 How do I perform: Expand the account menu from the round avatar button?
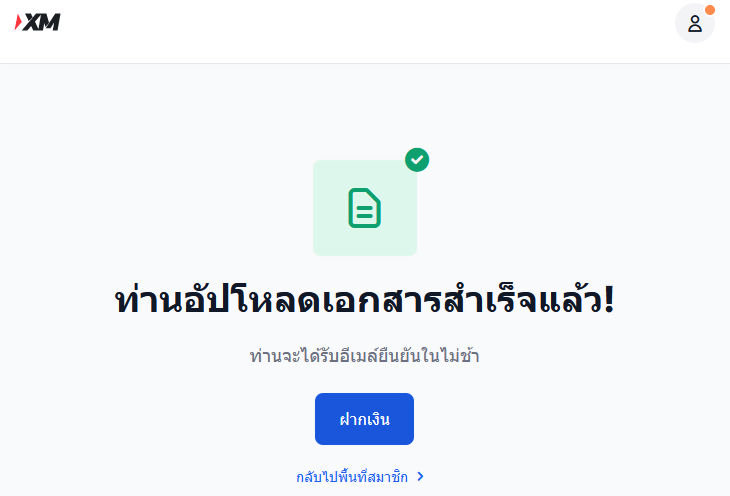point(695,23)
